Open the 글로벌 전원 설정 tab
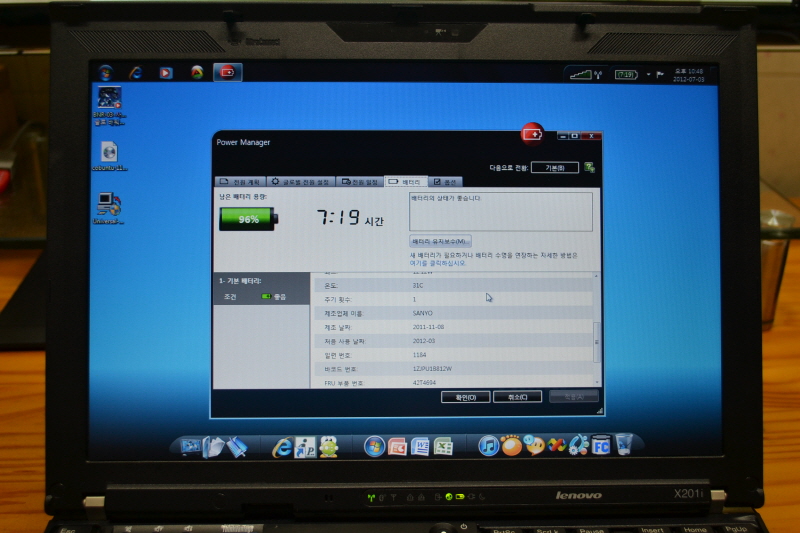The width and height of the screenshot is (800, 533). coord(299,182)
